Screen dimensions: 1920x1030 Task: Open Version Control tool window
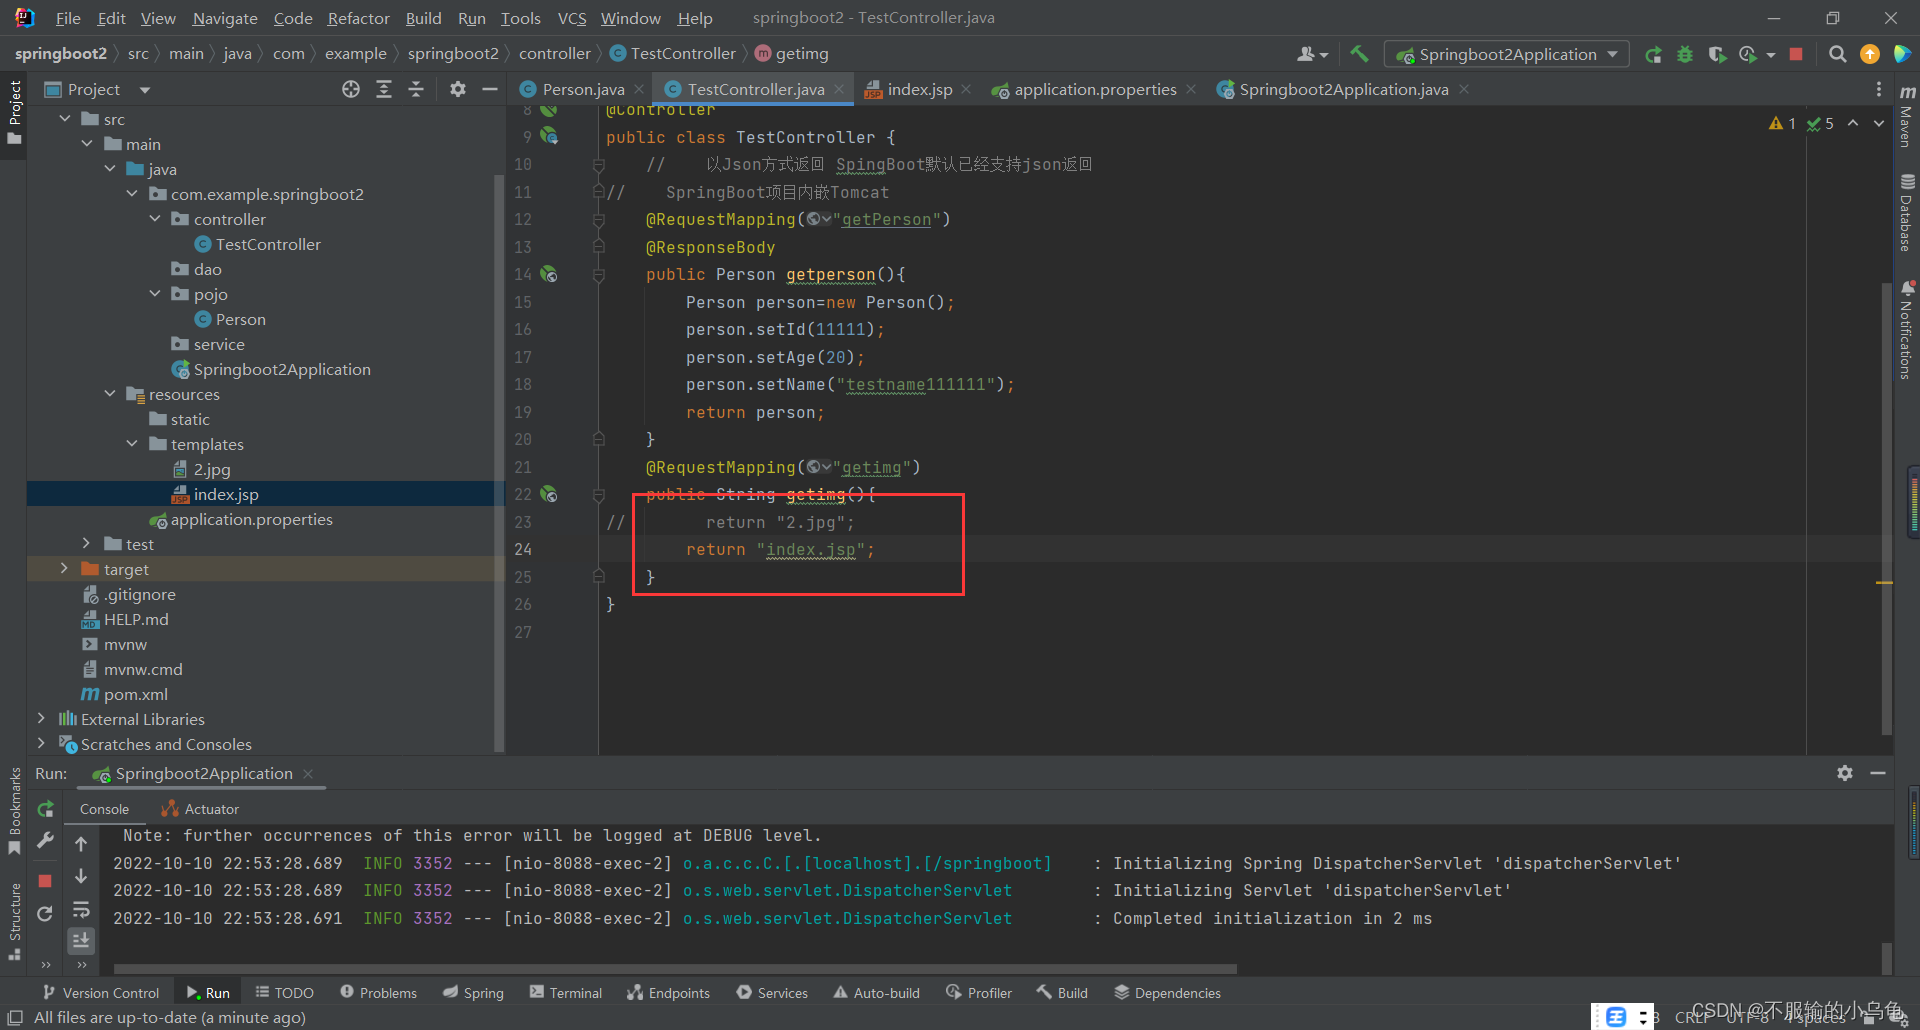(x=100, y=992)
